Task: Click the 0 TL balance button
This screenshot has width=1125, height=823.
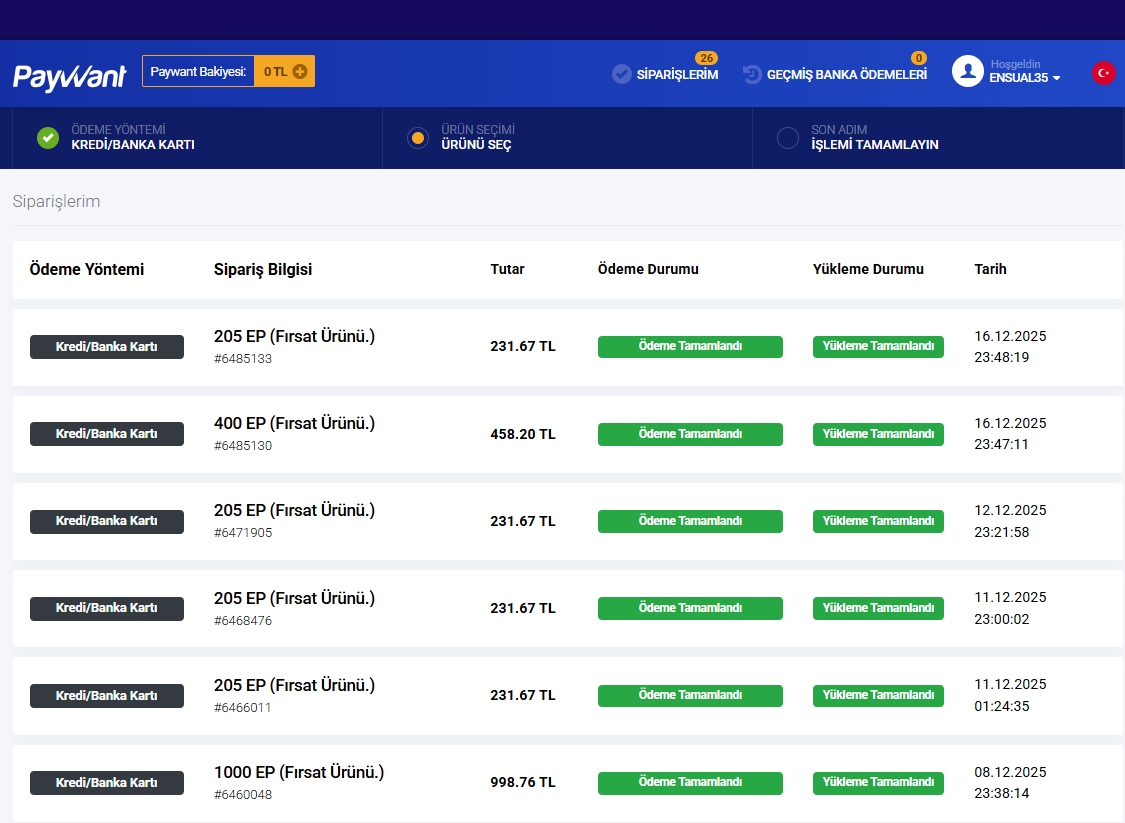Action: coord(285,71)
